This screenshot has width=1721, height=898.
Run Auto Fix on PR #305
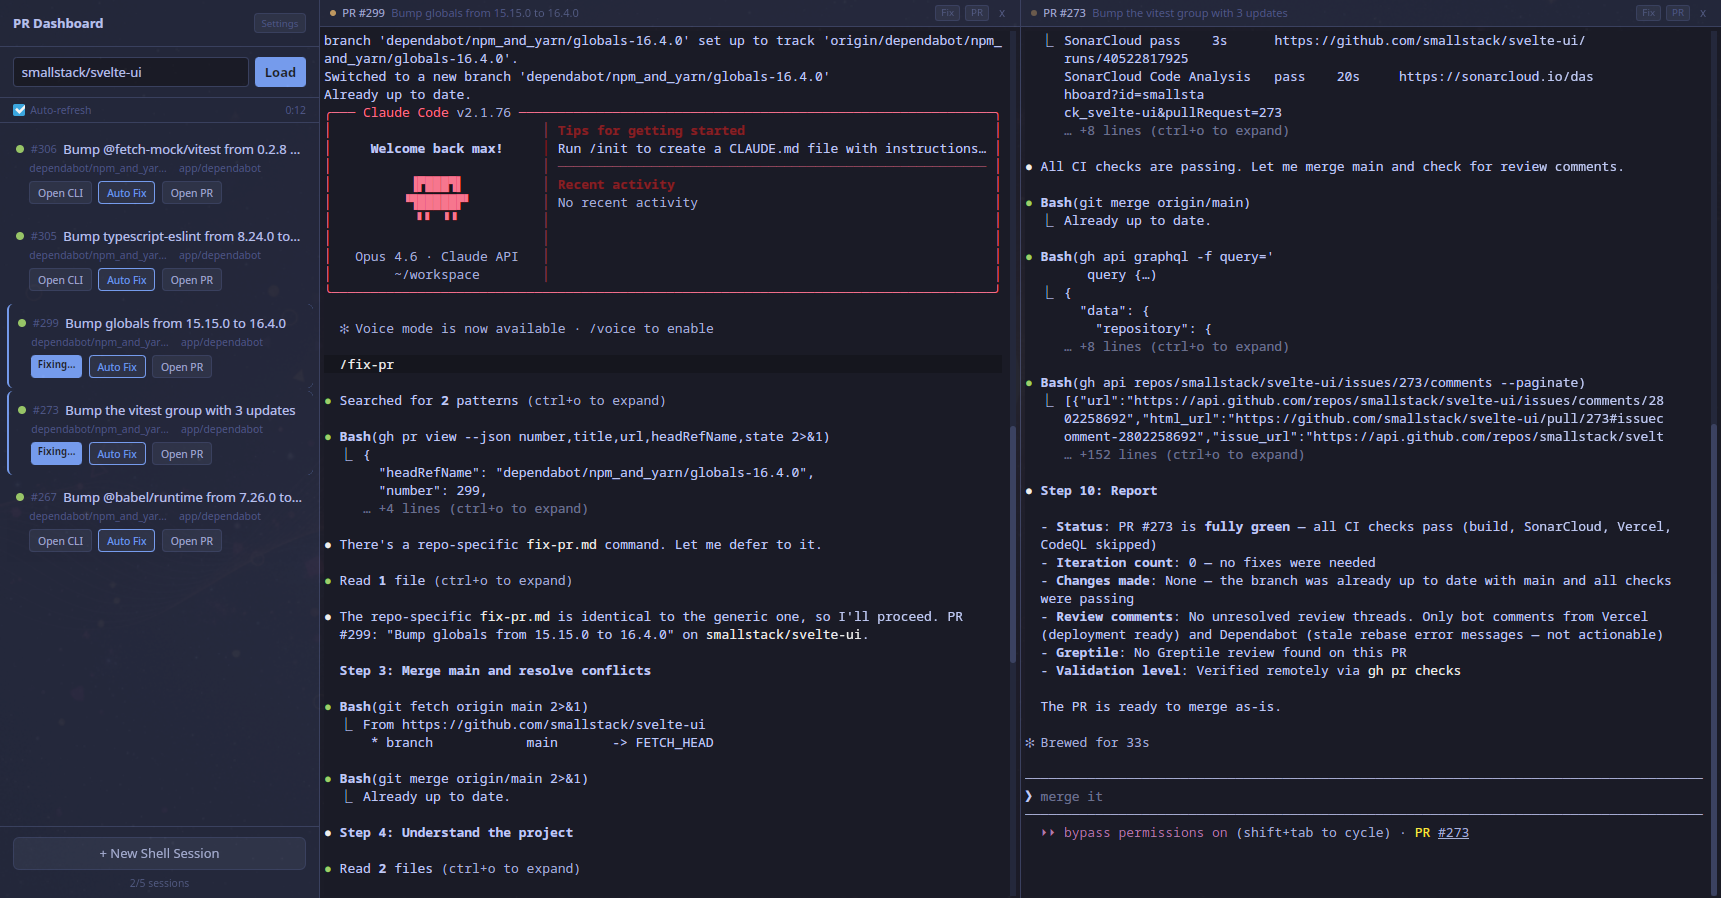pyautogui.click(x=127, y=280)
